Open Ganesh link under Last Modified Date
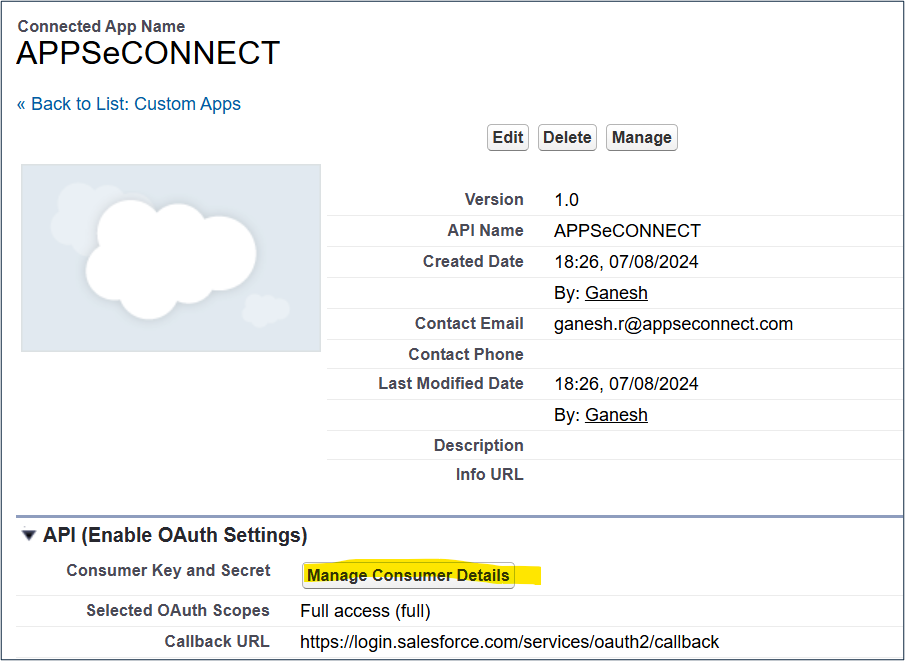 [x=616, y=415]
